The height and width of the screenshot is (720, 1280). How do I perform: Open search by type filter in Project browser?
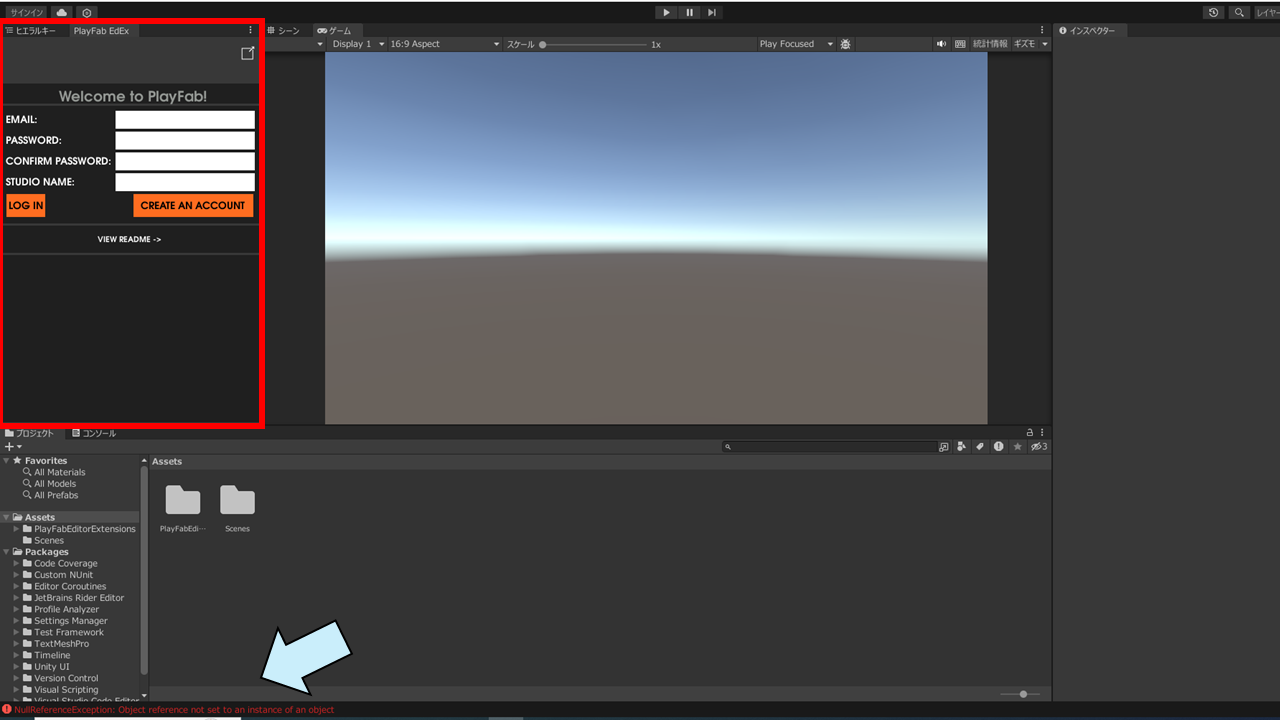[961, 446]
